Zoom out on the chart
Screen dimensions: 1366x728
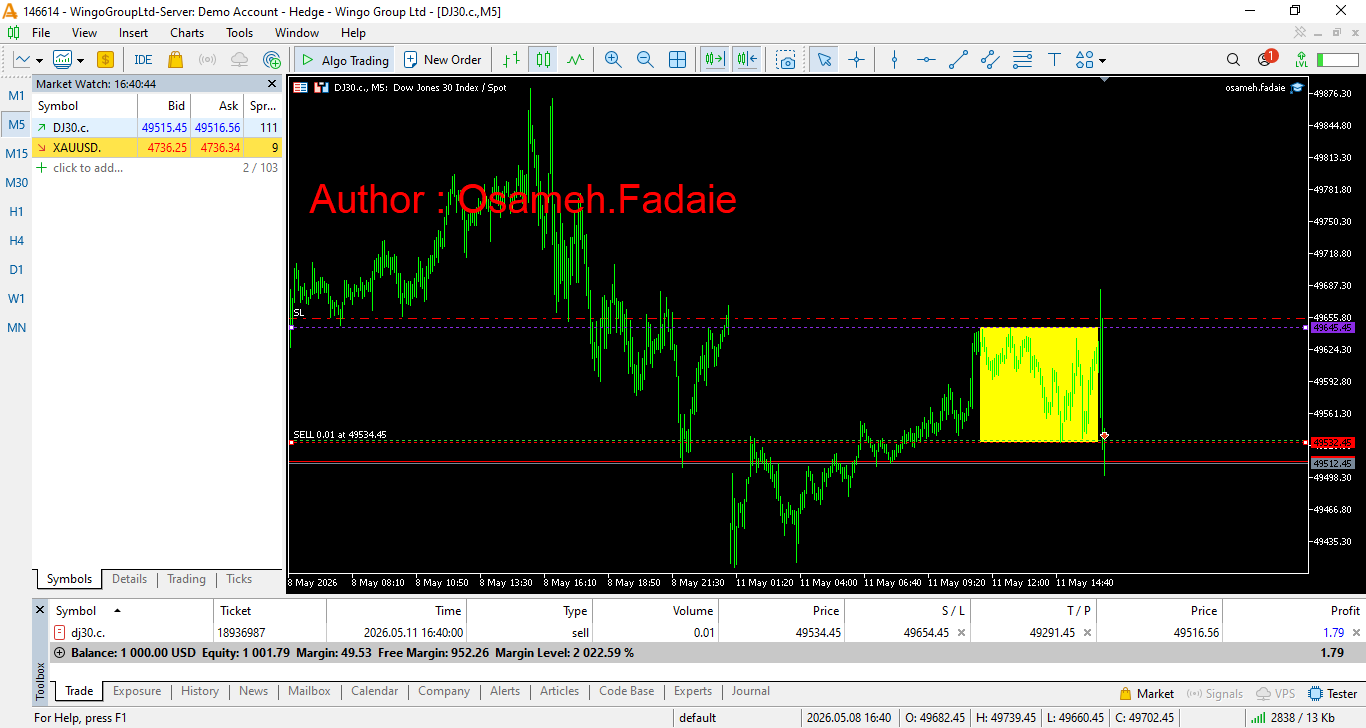coord(645,60)
